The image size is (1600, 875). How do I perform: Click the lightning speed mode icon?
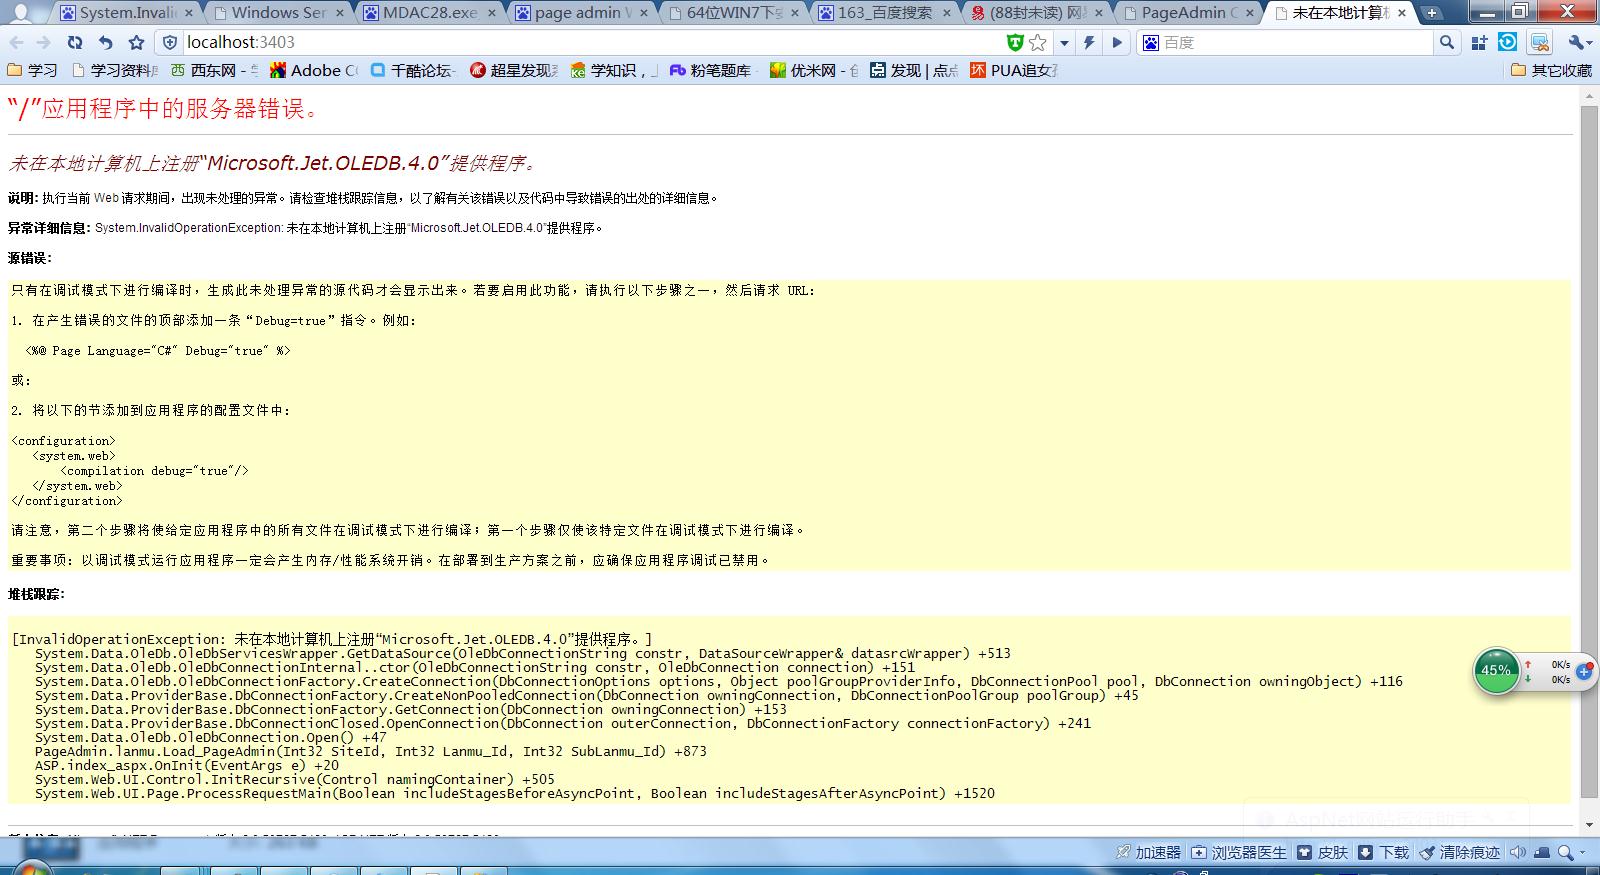click(x=1089, y=42)
